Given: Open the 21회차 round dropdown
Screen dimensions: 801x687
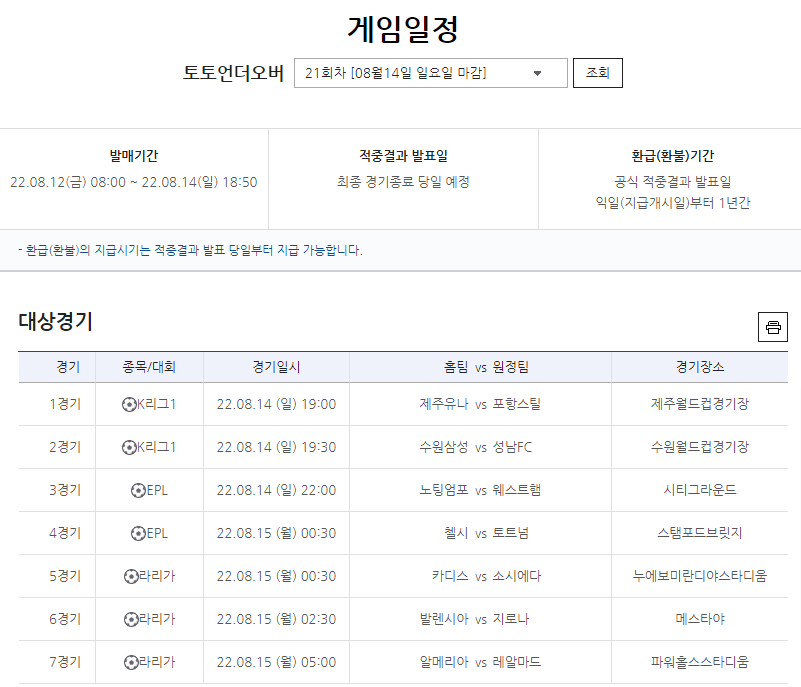Looking at the screenshot, I should (x=431, y=73).
